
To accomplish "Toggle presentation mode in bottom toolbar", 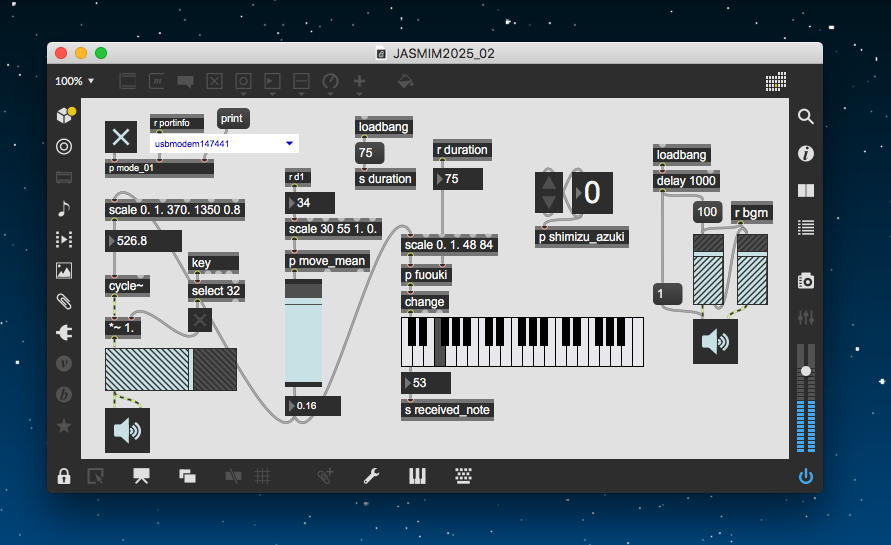I will 141,476.
